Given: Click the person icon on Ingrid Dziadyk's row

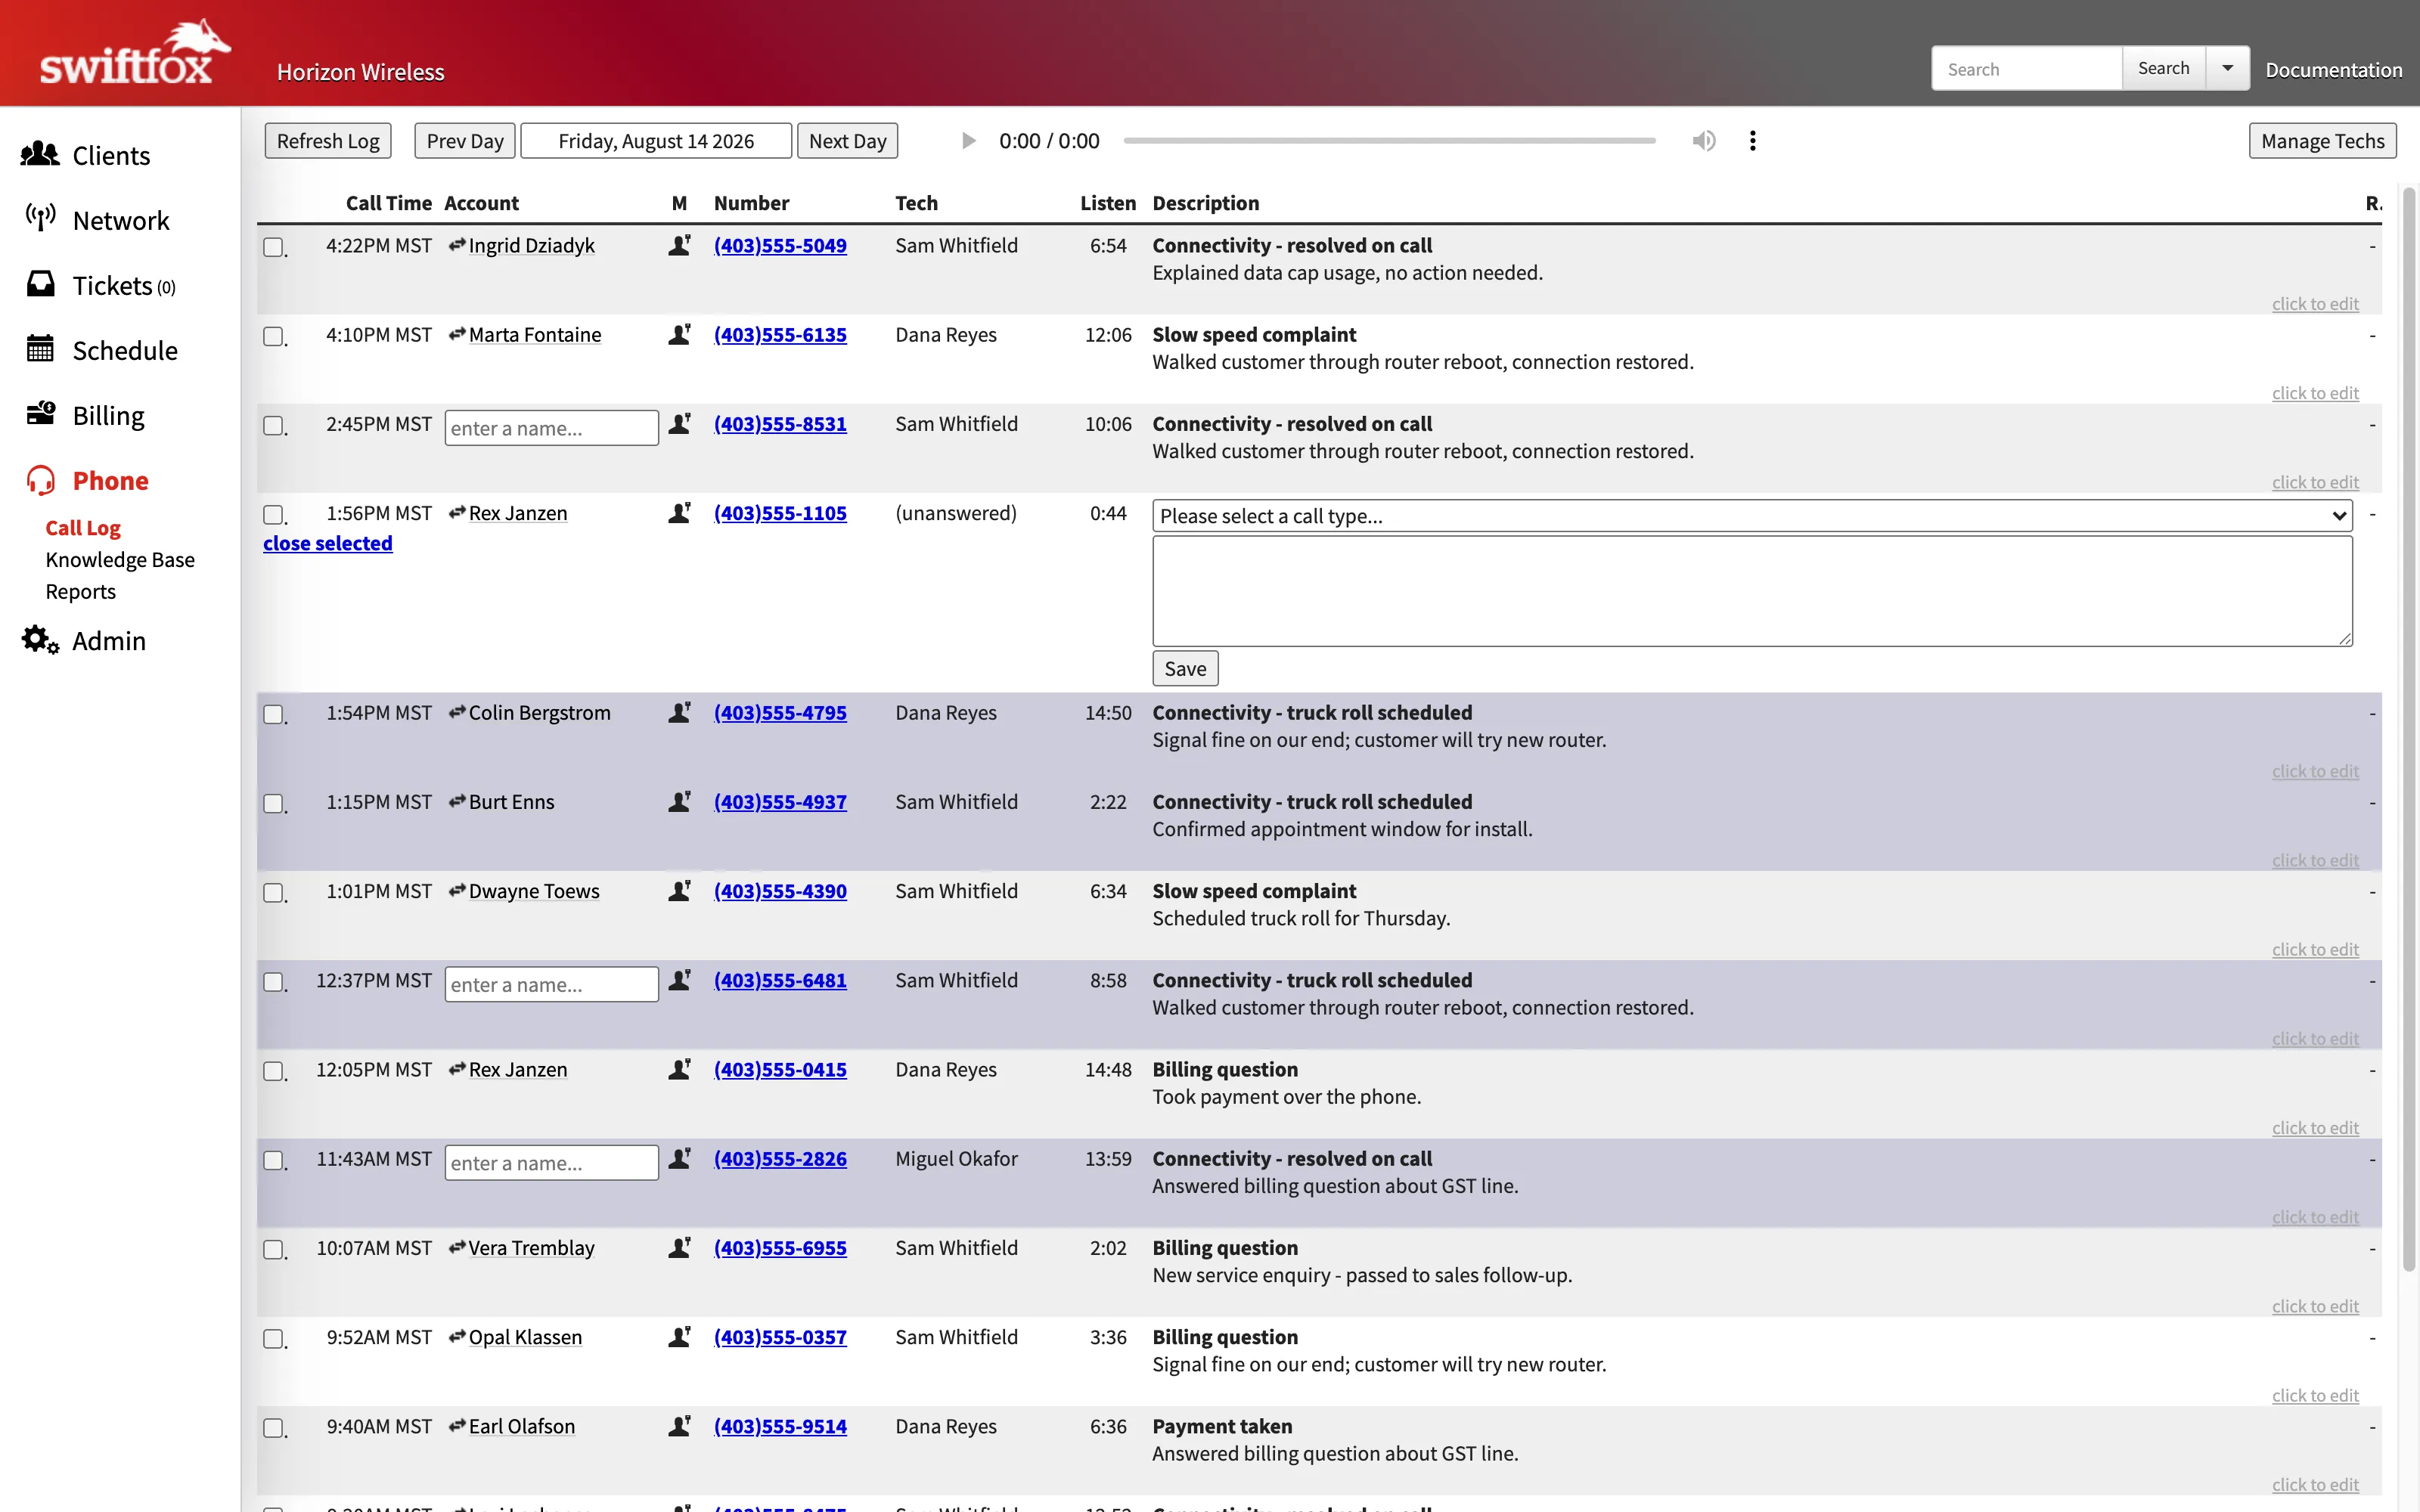Looking at the screenshot, I should tap(680, 245).
